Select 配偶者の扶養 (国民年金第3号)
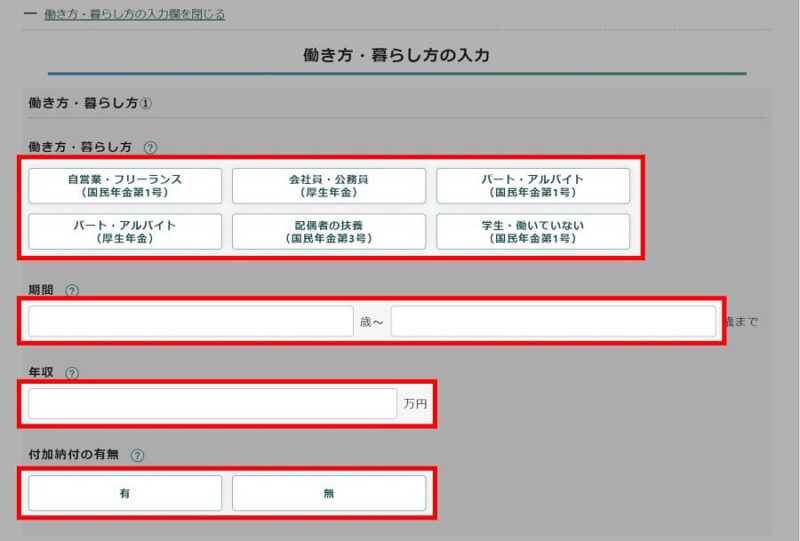 pos(329,232)
